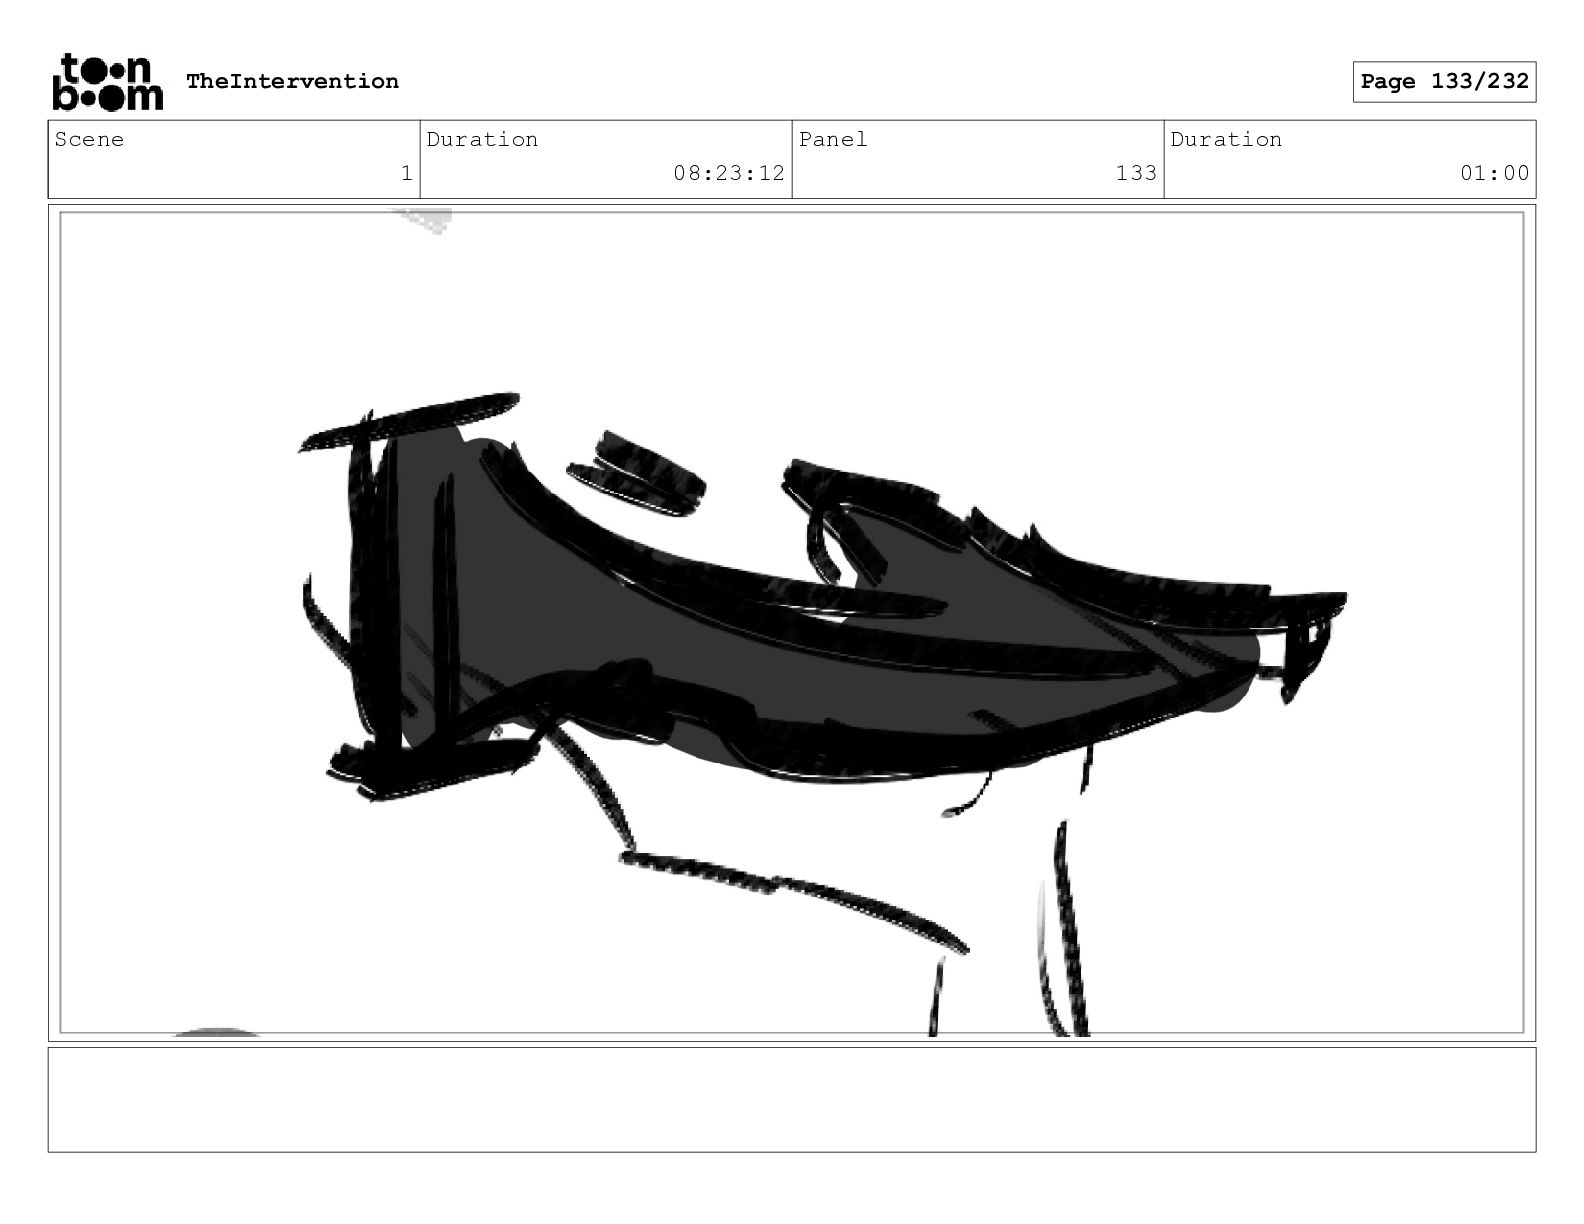Click the duration value '08:23:12'
The width and height of the screenshot is (1584, 1224).
tap(729, 173)
